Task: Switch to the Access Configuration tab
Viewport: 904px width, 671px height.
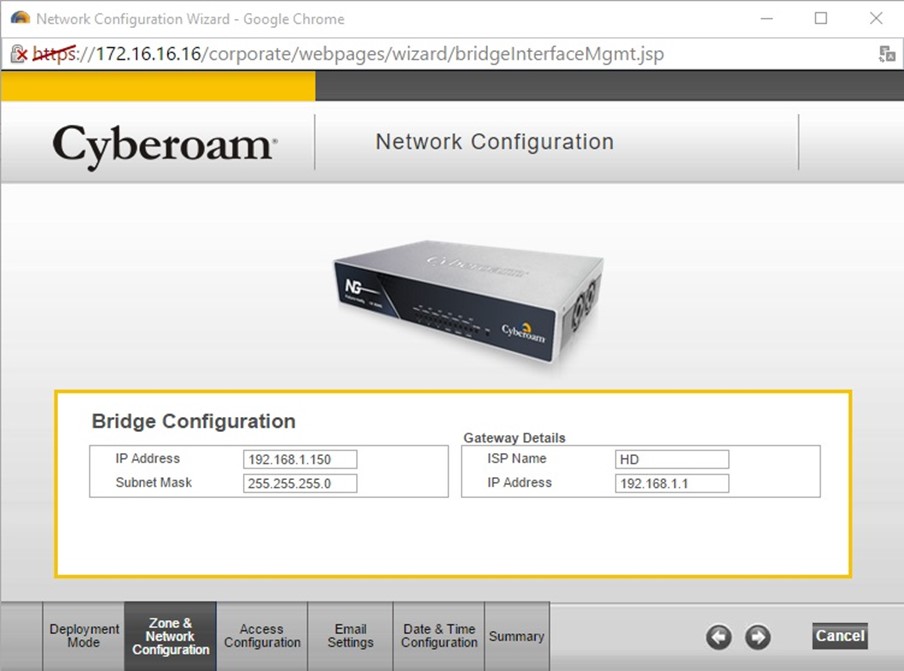Action: click(x=262, y=636)
